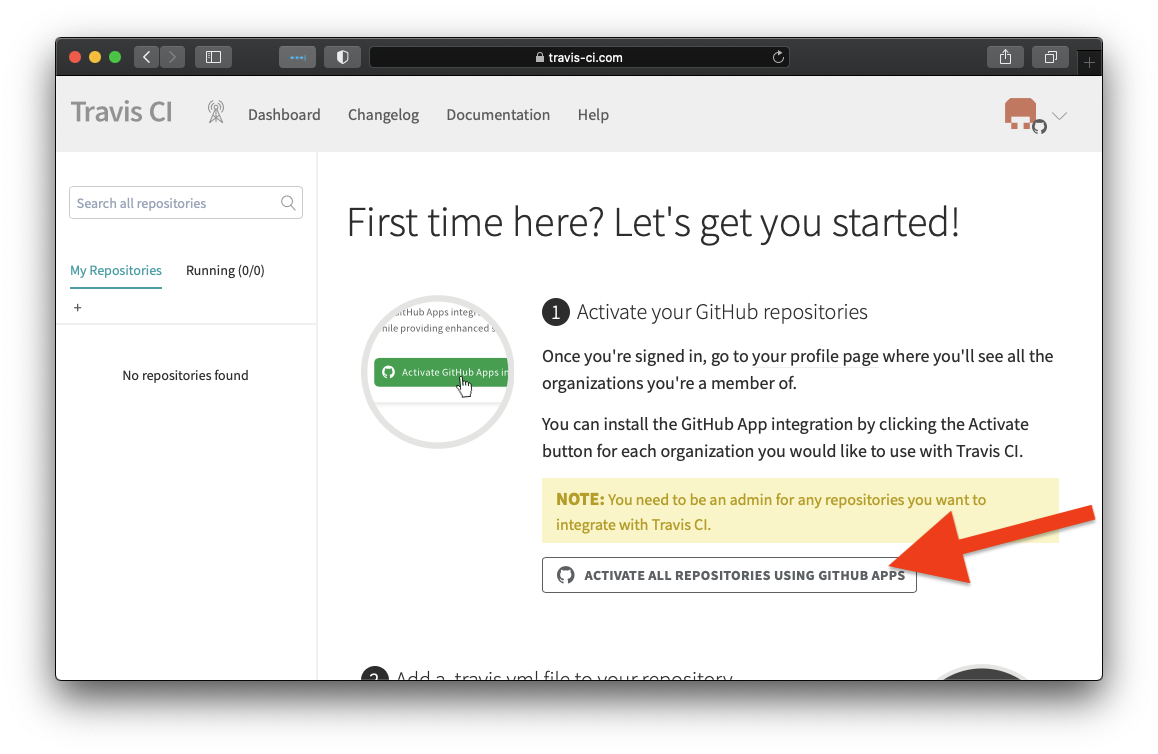Click the search magnifier icon

288,203
